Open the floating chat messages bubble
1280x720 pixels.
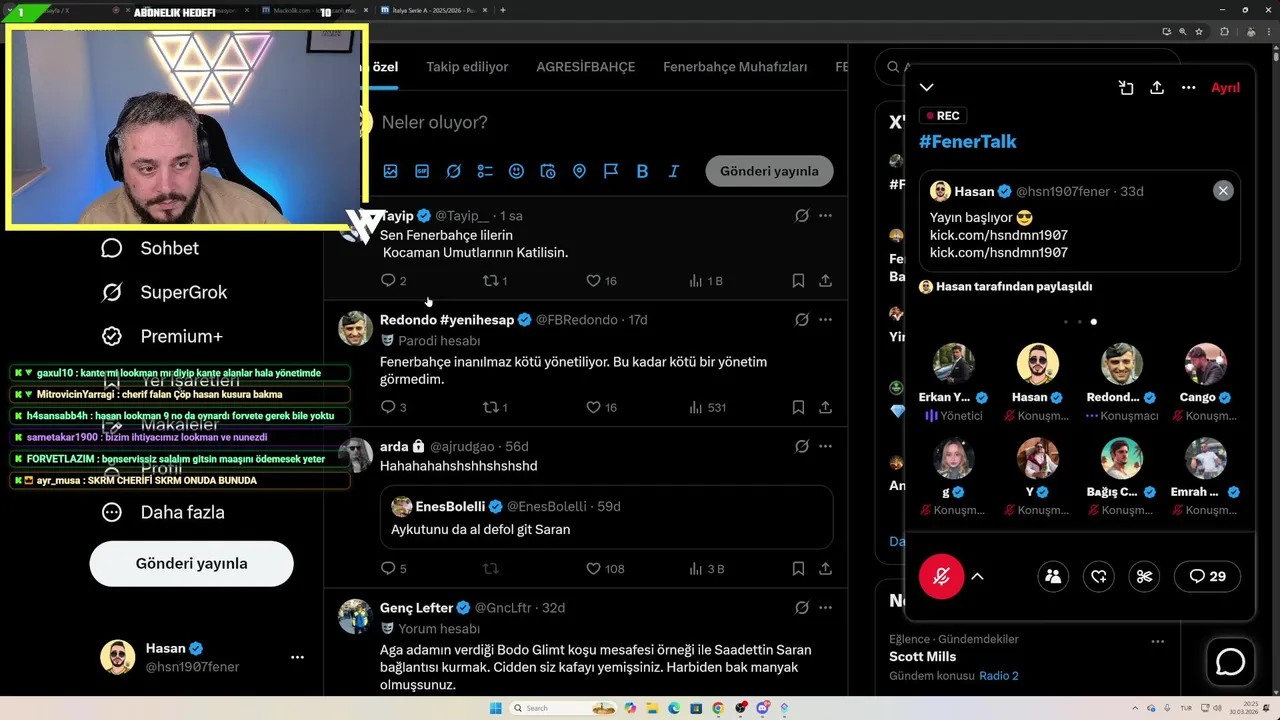coord(1230,662)
